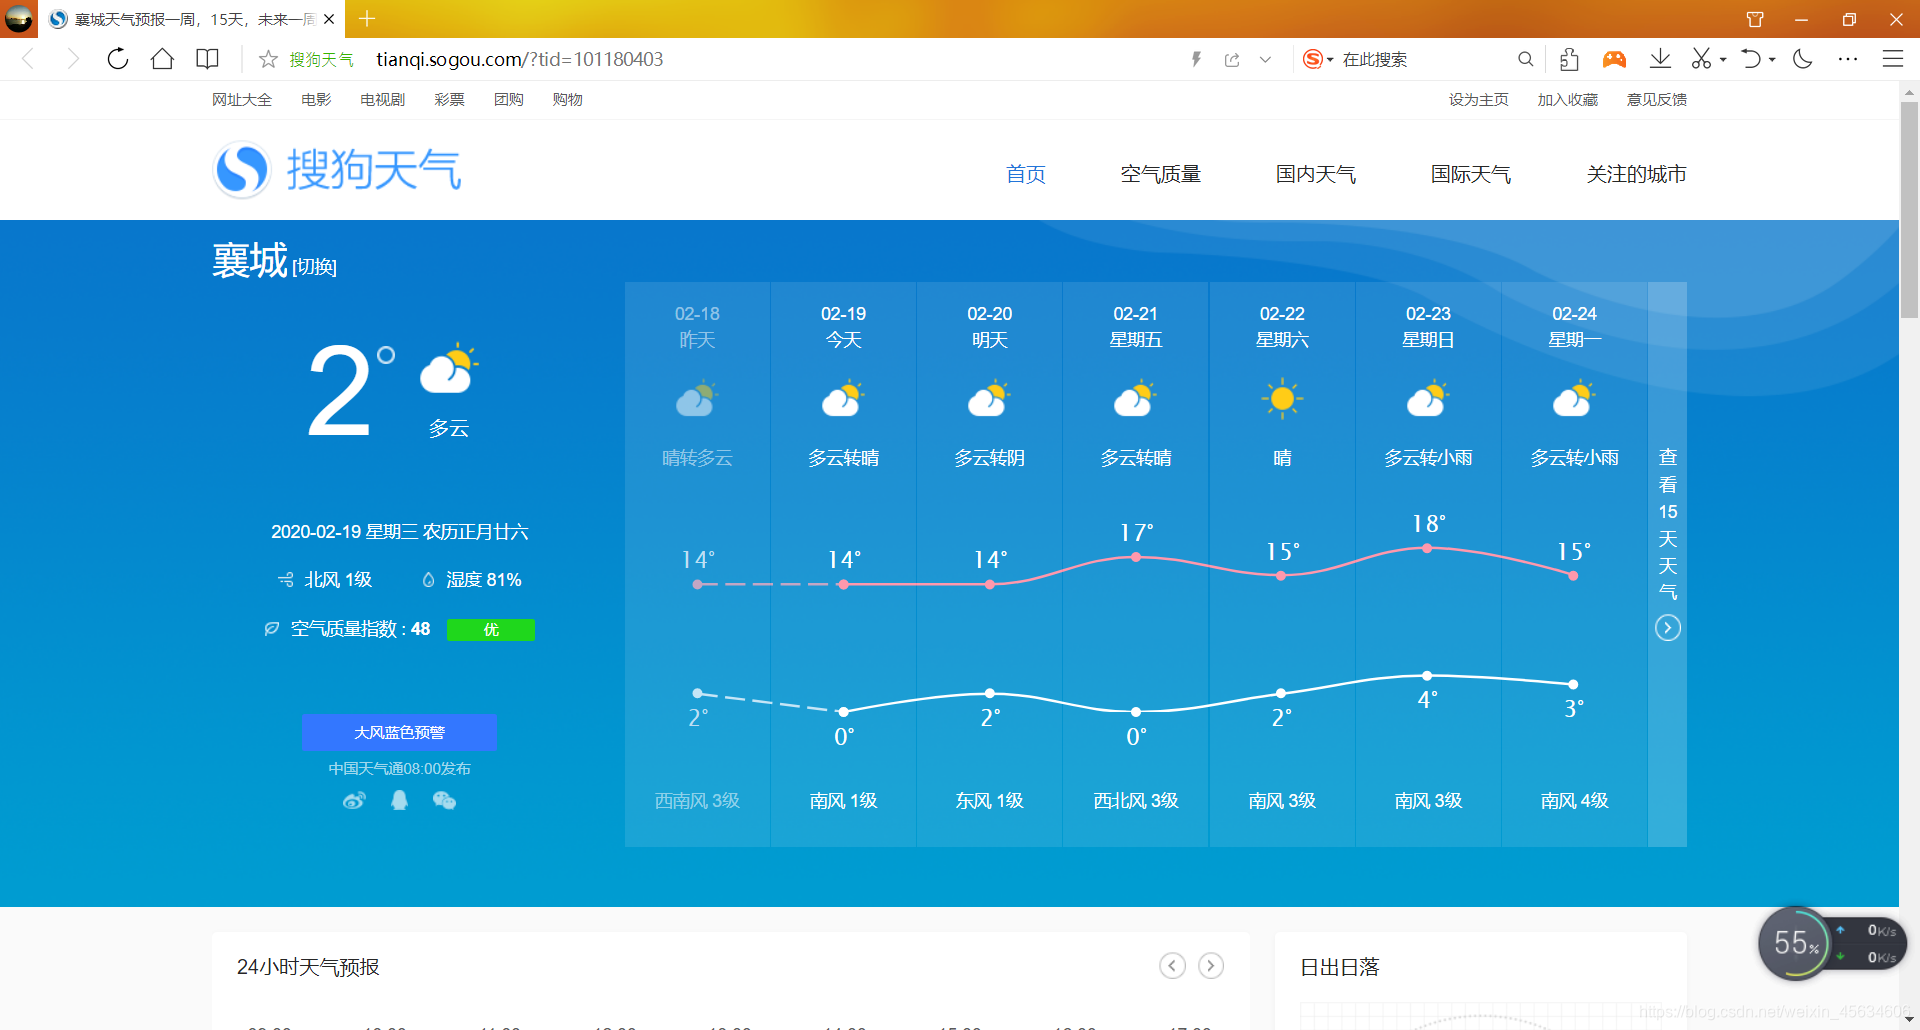Click the skin shirt icon in title bar
Screen dimensions: 1920x1030
coord(1755,19)
